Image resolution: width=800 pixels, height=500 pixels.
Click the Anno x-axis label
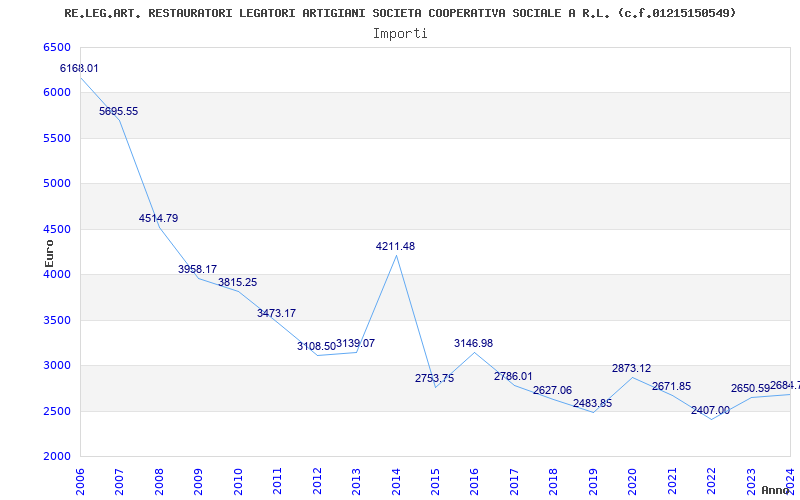click(776, 490)
